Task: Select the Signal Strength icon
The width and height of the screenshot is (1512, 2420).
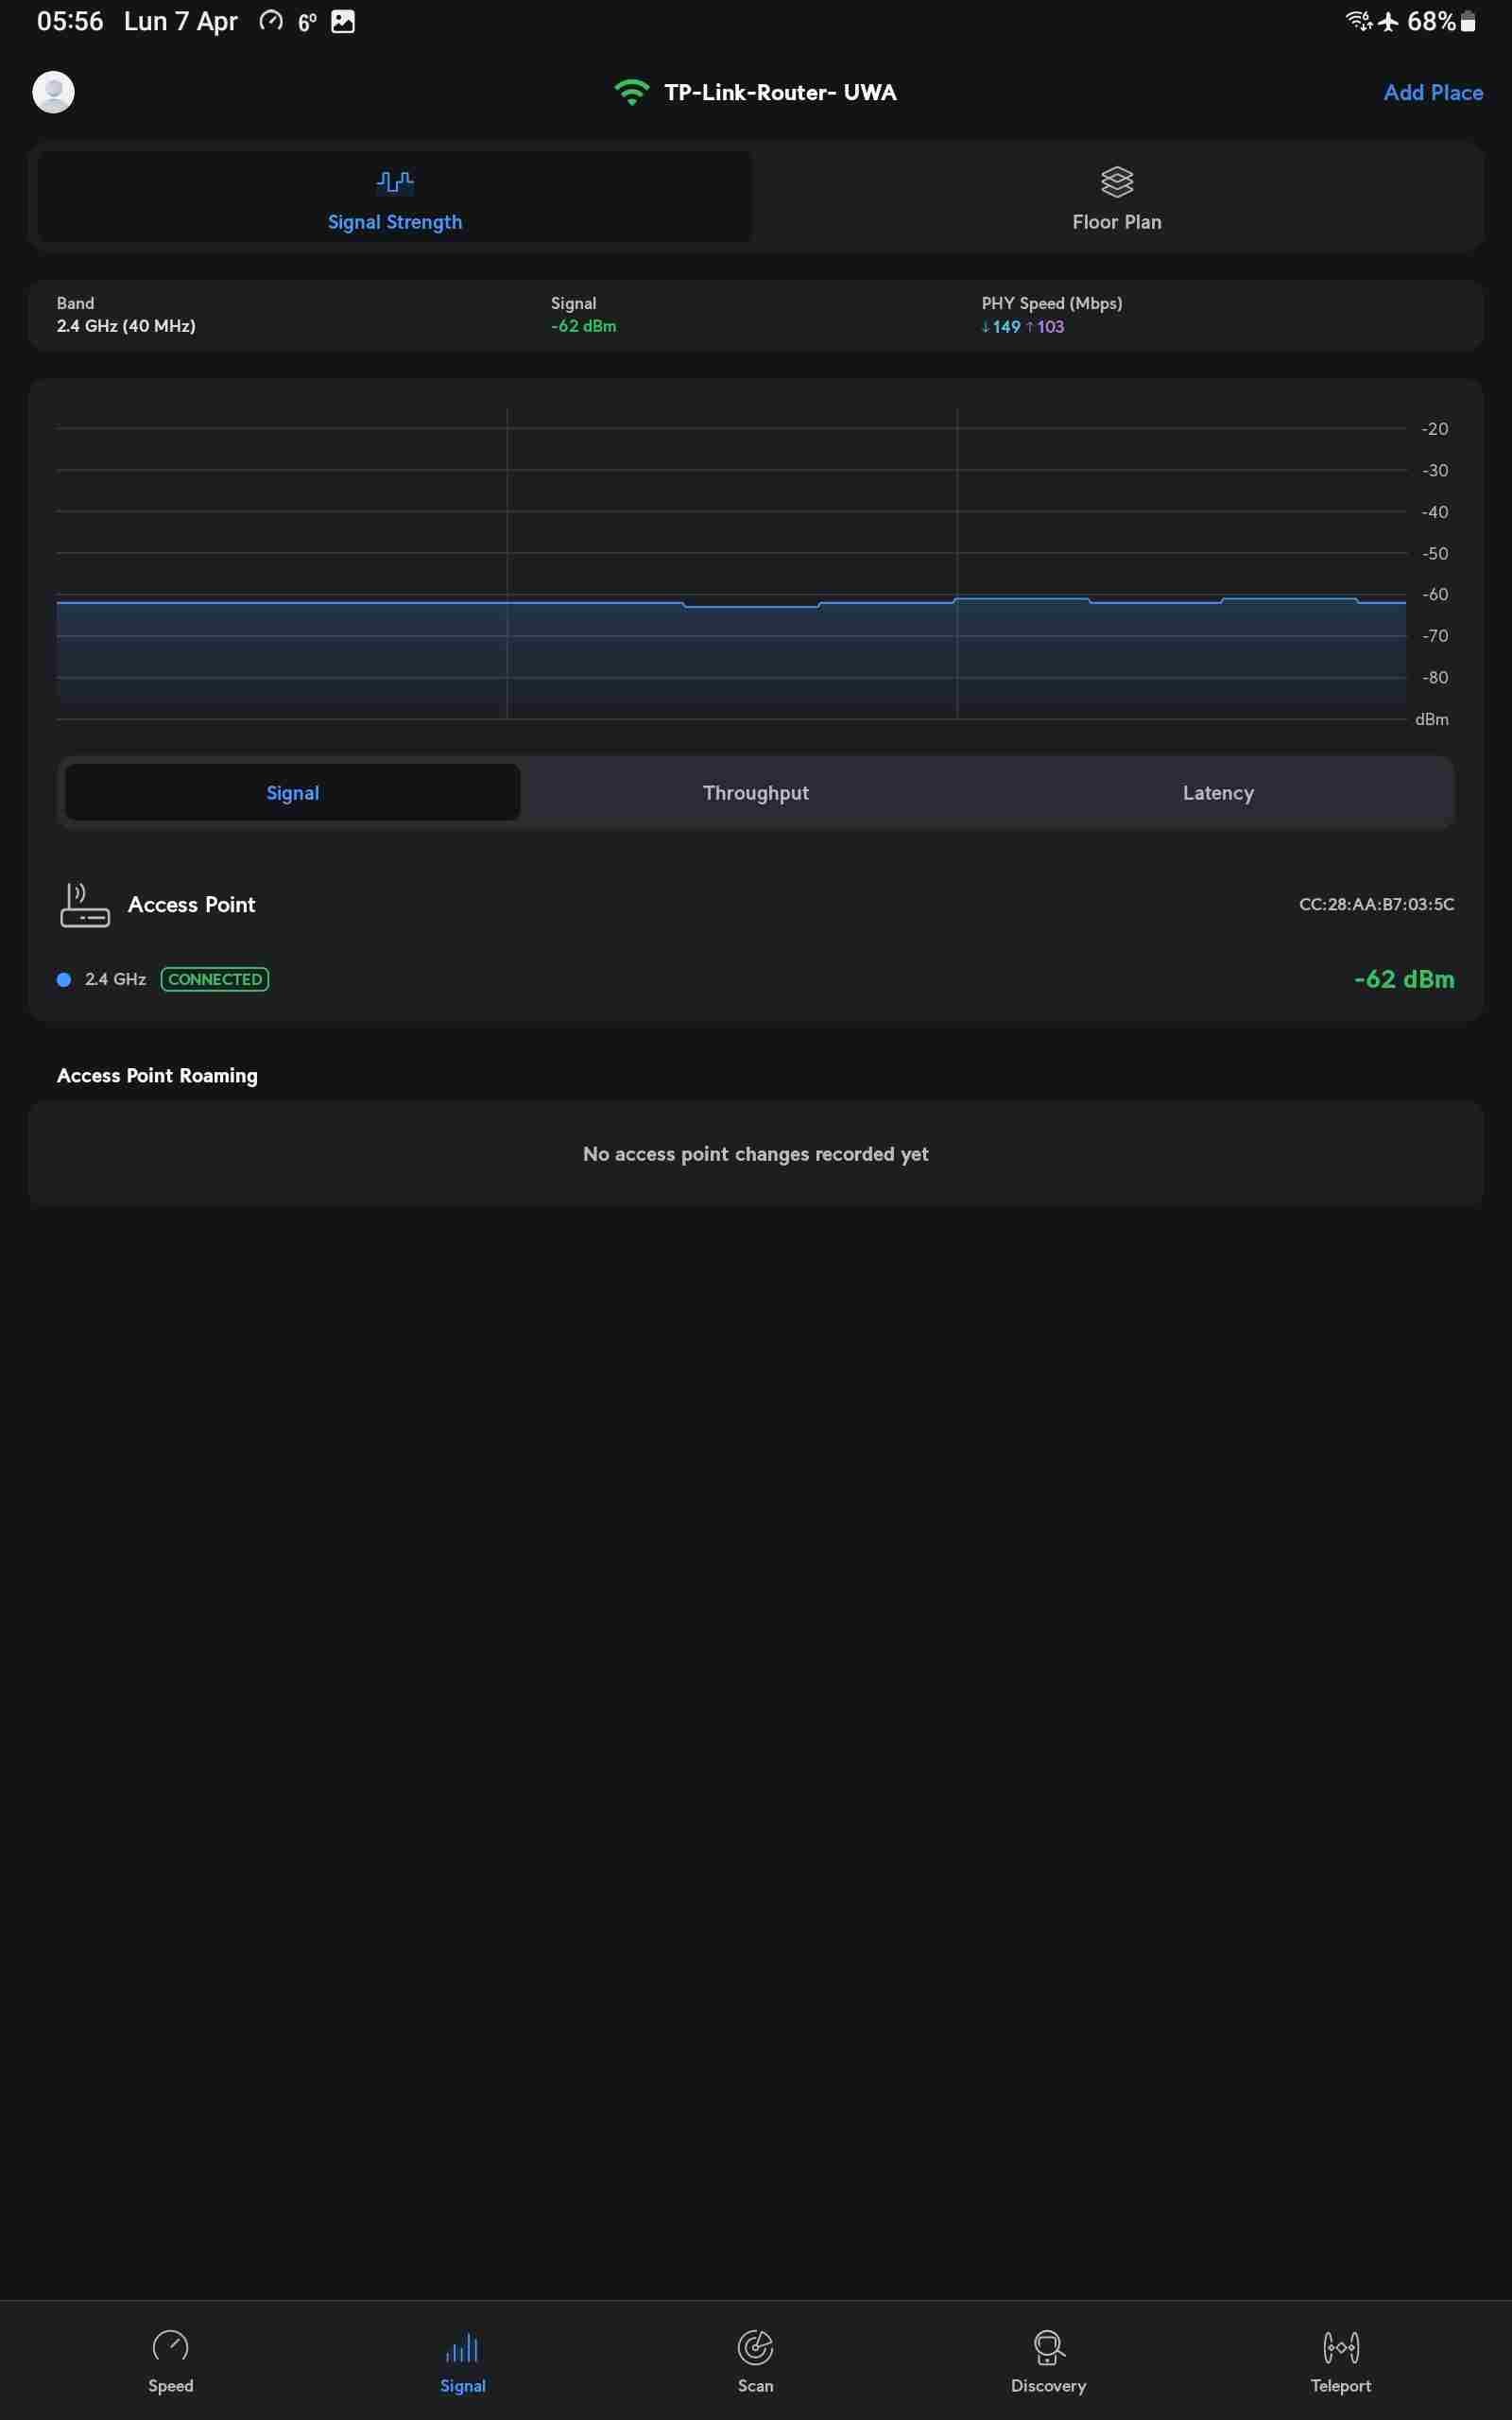Action: pyautogui.click(x=395, y=182)
